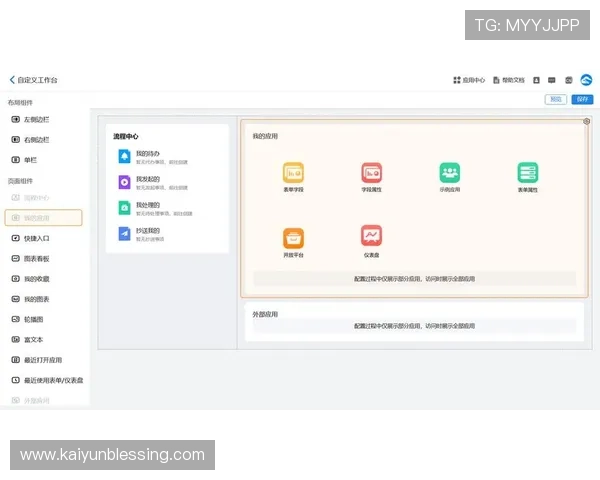600x480 pixels.
Task: Click the notice bar inside 外部应用 widget
Action: coord(414,326)
